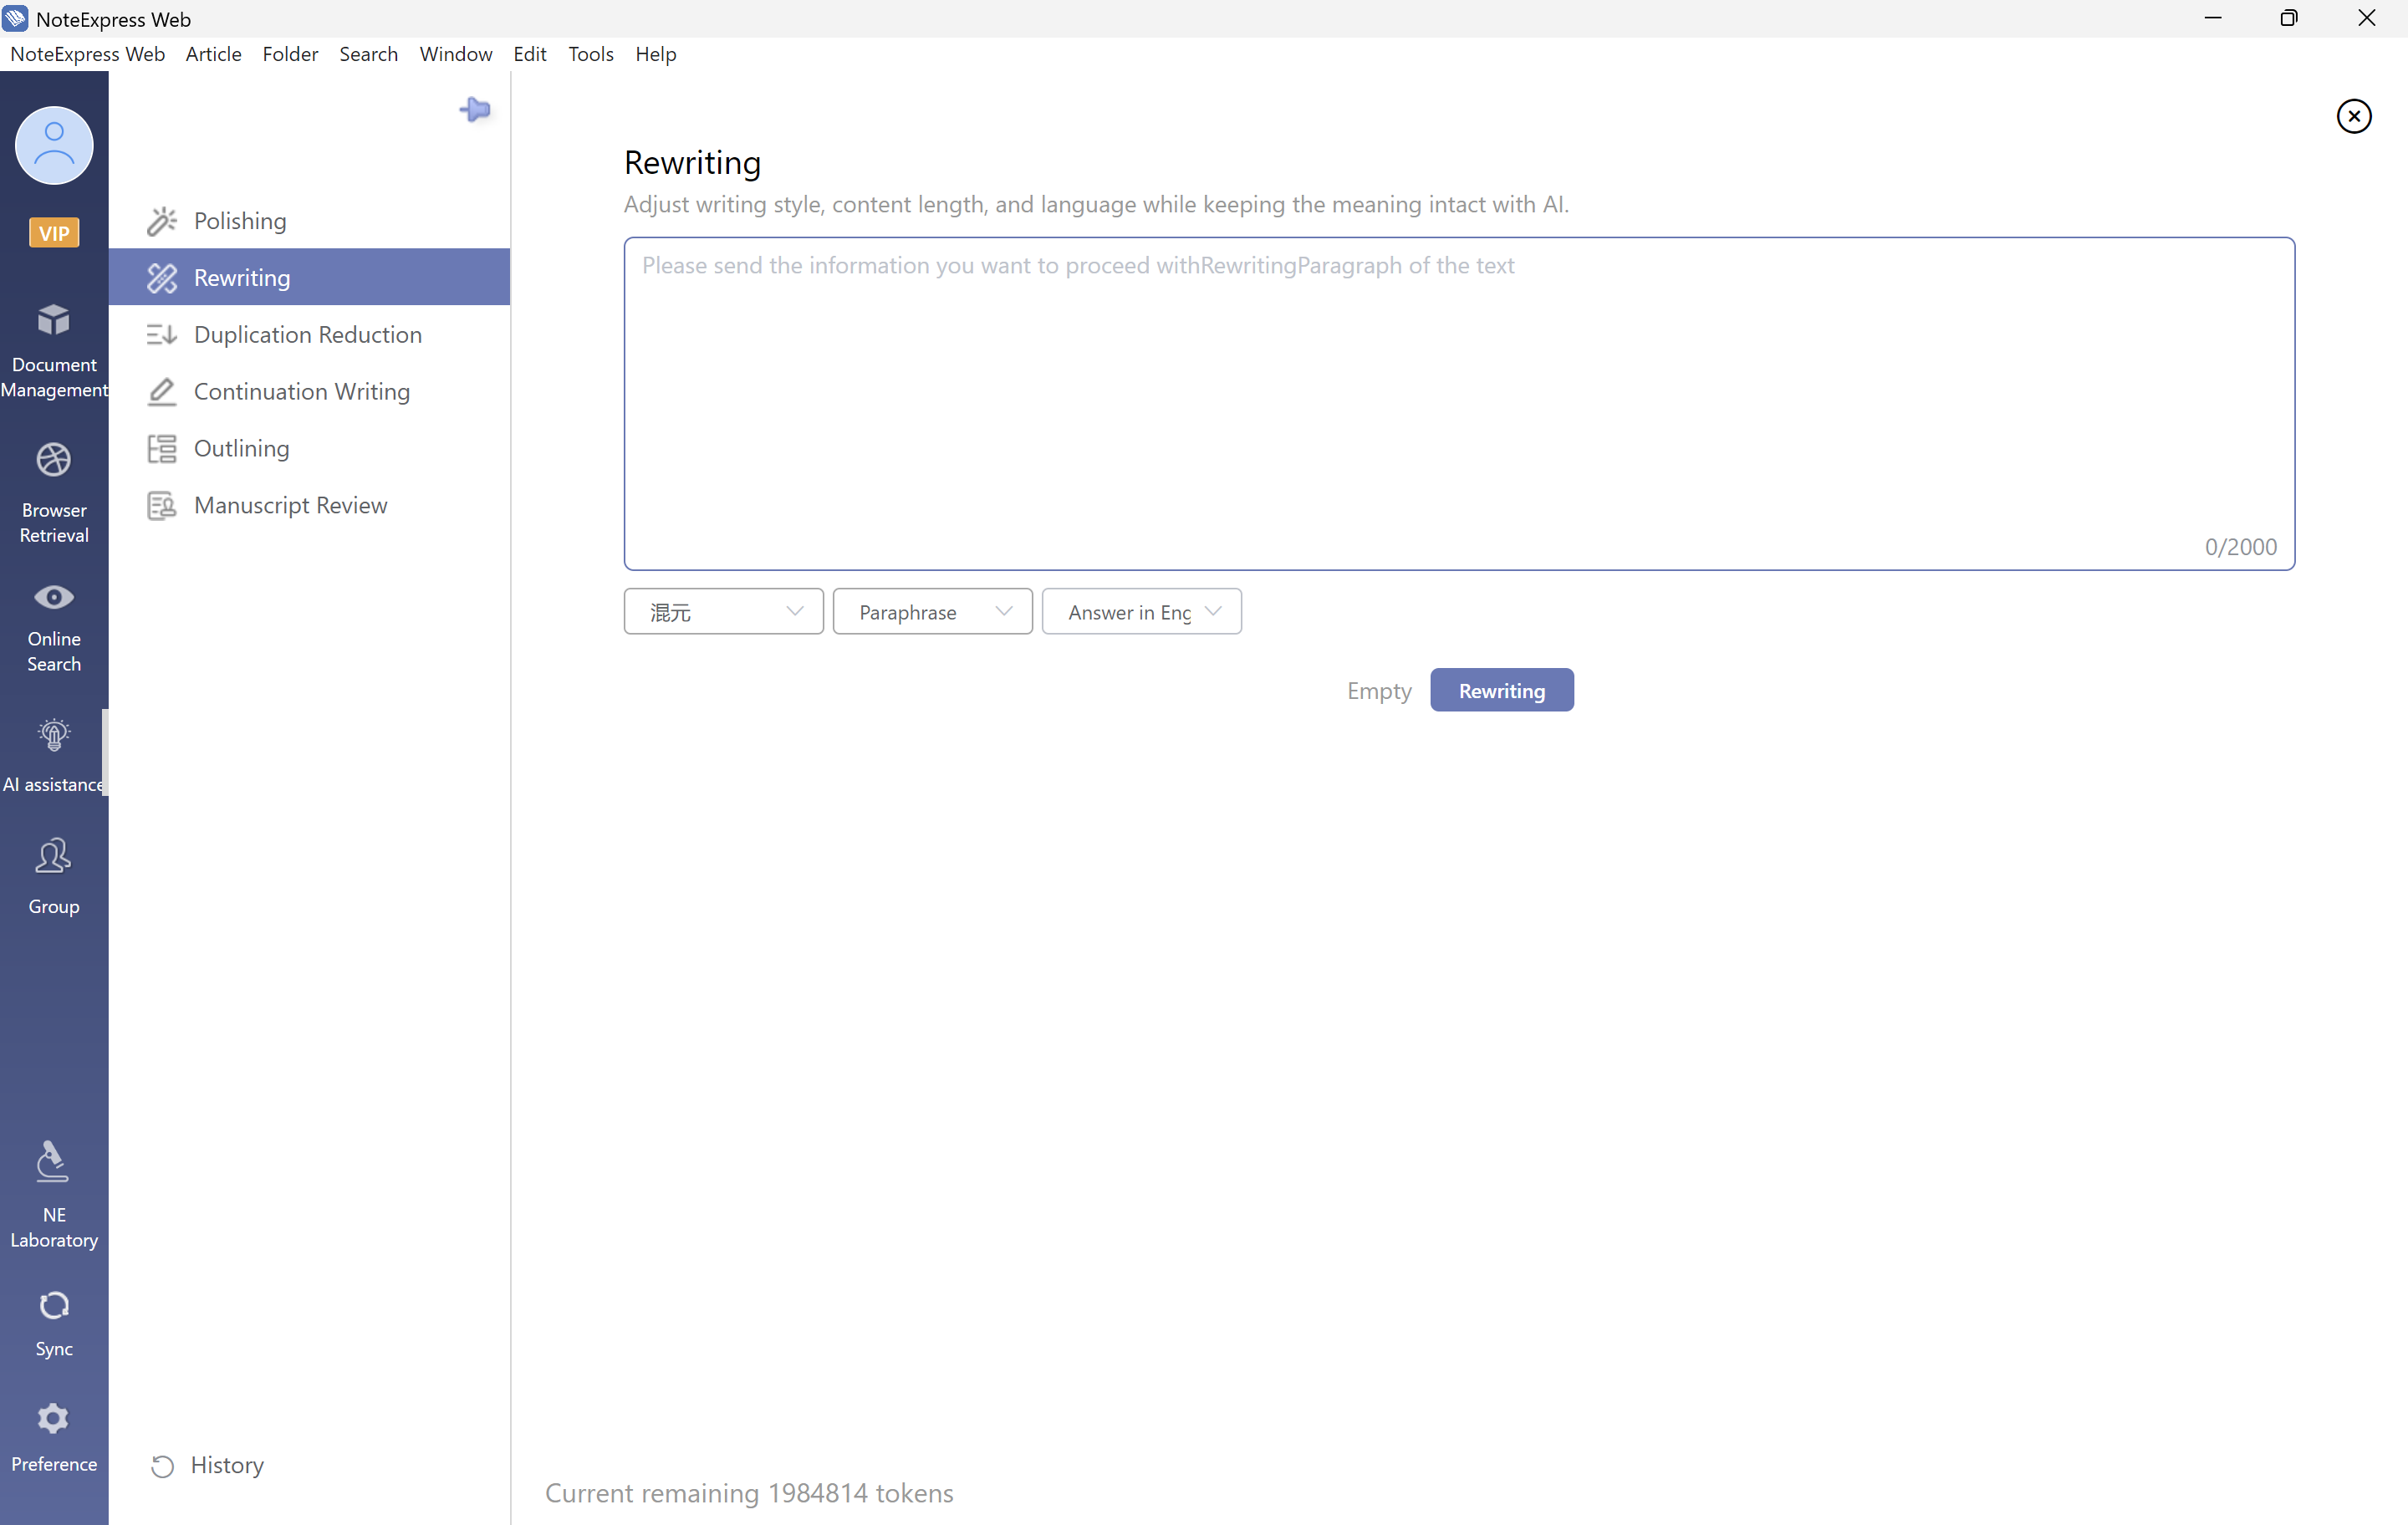This screenshot has height=1525, width=2408.
Task: Open the Online Search eye icon
Action: pyautogui.click(x=54, y=597)
